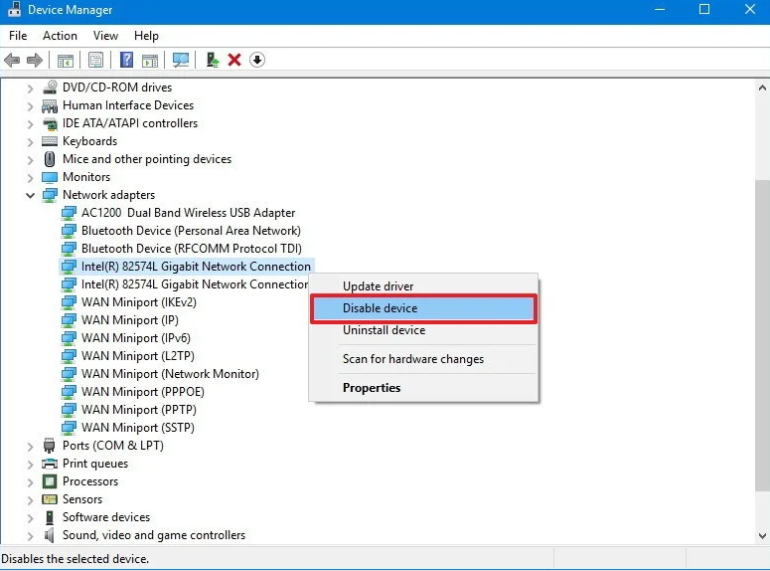Viewport: 770px width, 571px height.
Task: Click Show/Hide Console Tree toolbar icon
Action: (65, 60)
